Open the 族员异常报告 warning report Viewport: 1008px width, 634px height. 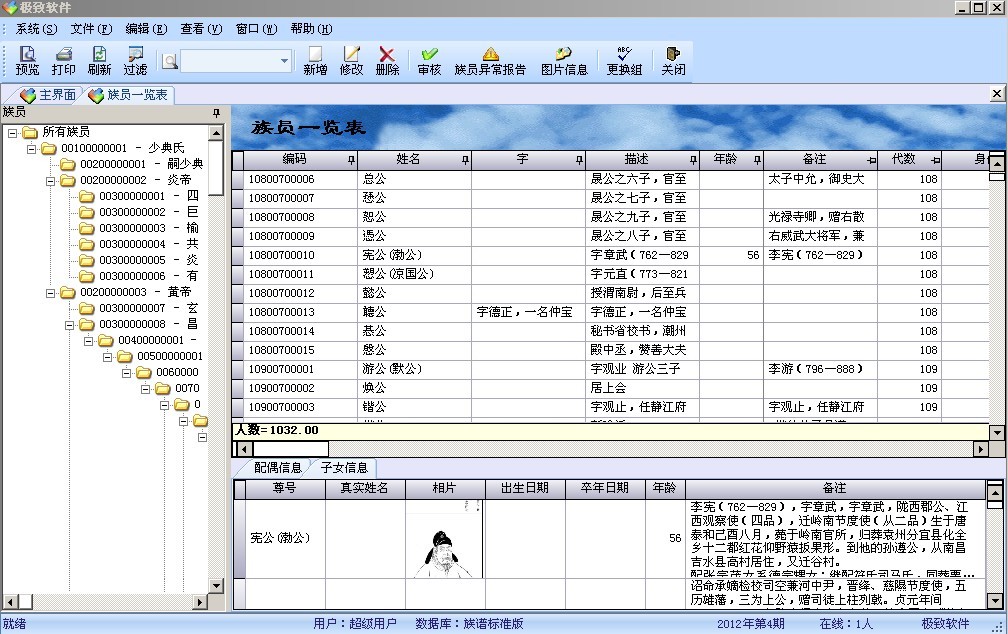(490, 61)
